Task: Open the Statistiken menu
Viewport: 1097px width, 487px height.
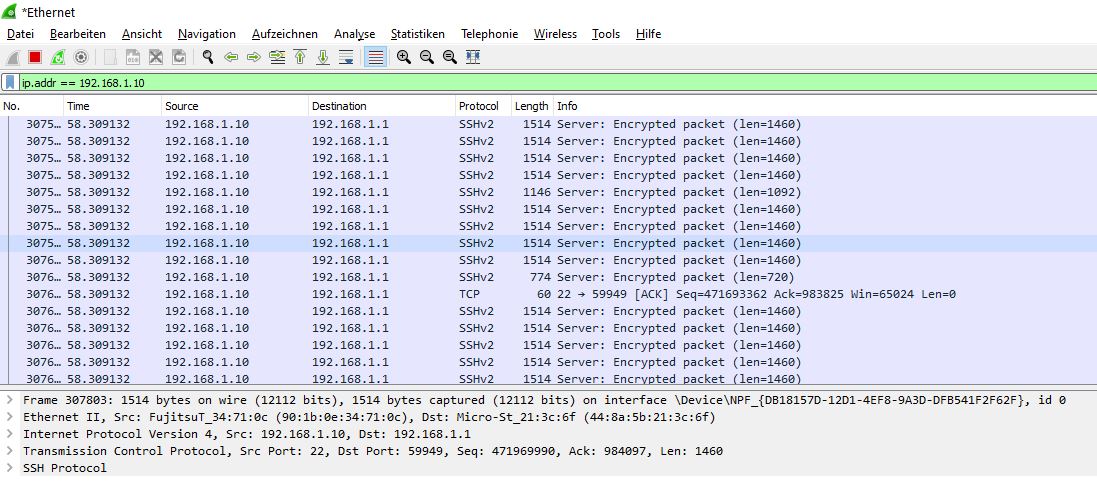Action: pyautogui.click(x=417, y=34)
